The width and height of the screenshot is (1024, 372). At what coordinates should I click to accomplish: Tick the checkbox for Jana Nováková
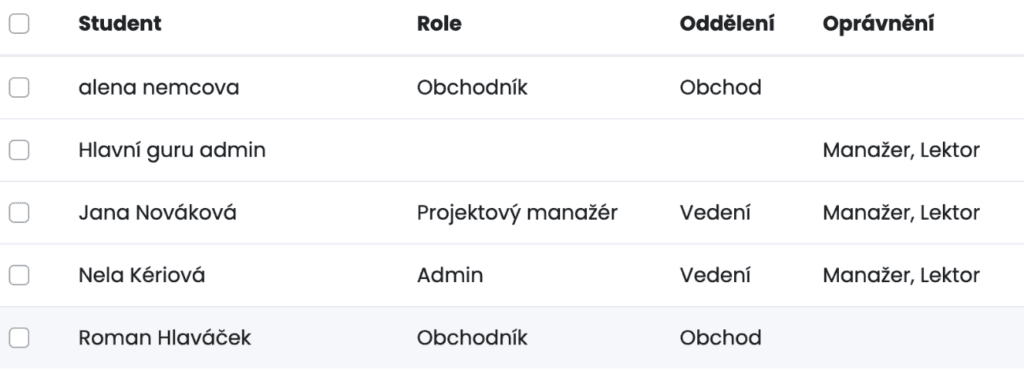[x=19, y=213]
